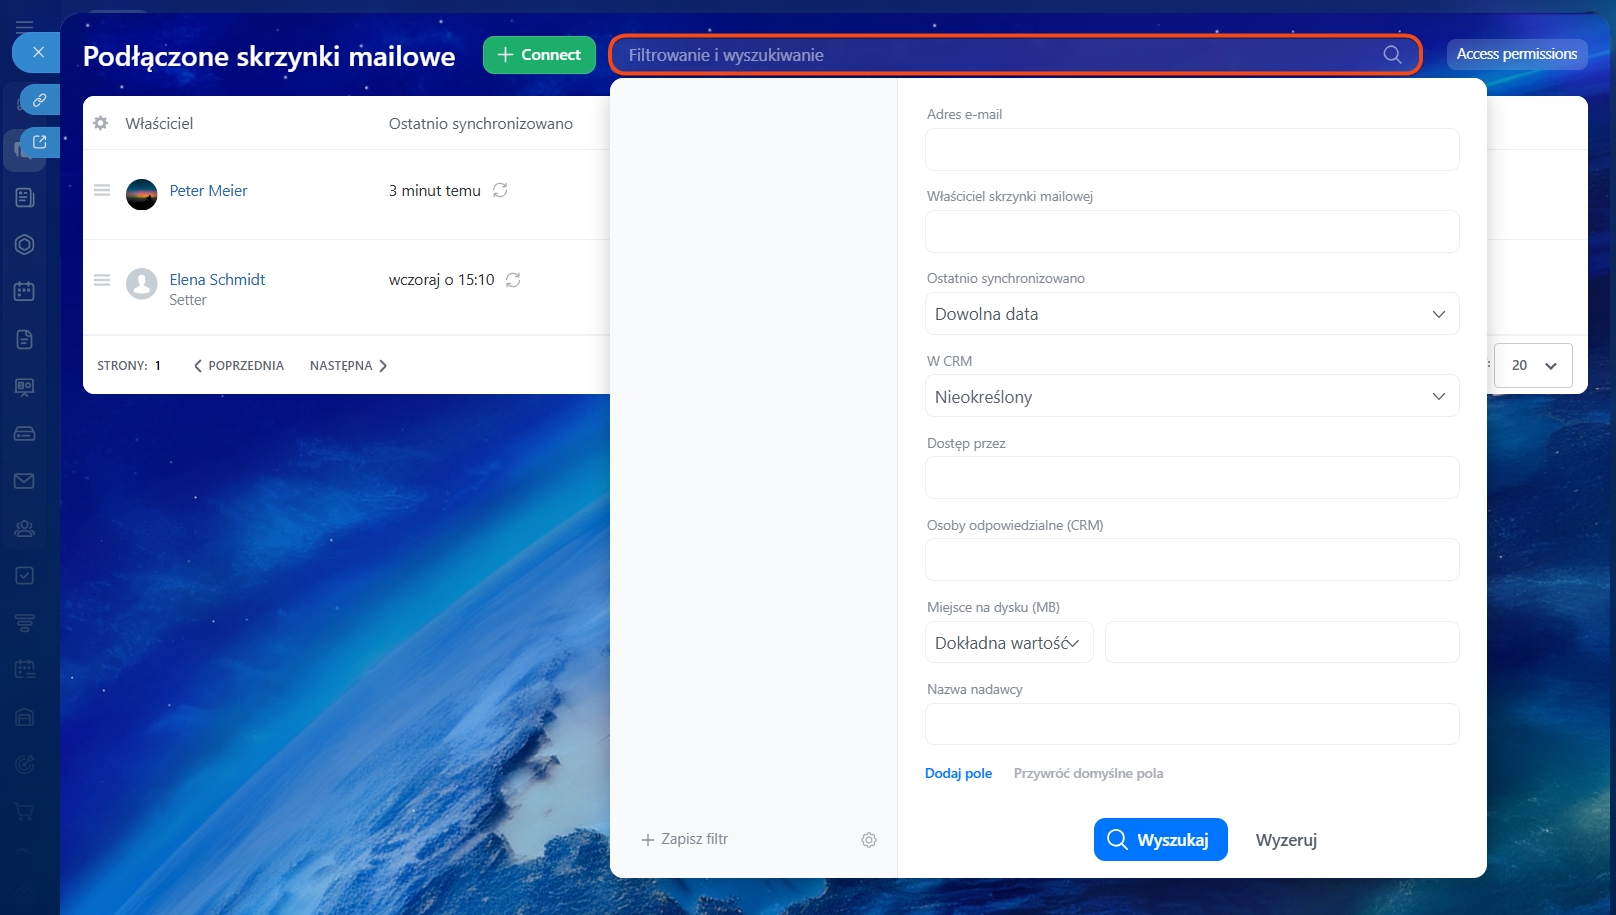Expand the W CRM dropdown
This screenshot has width=1616, height=915.
[1192, 397]
